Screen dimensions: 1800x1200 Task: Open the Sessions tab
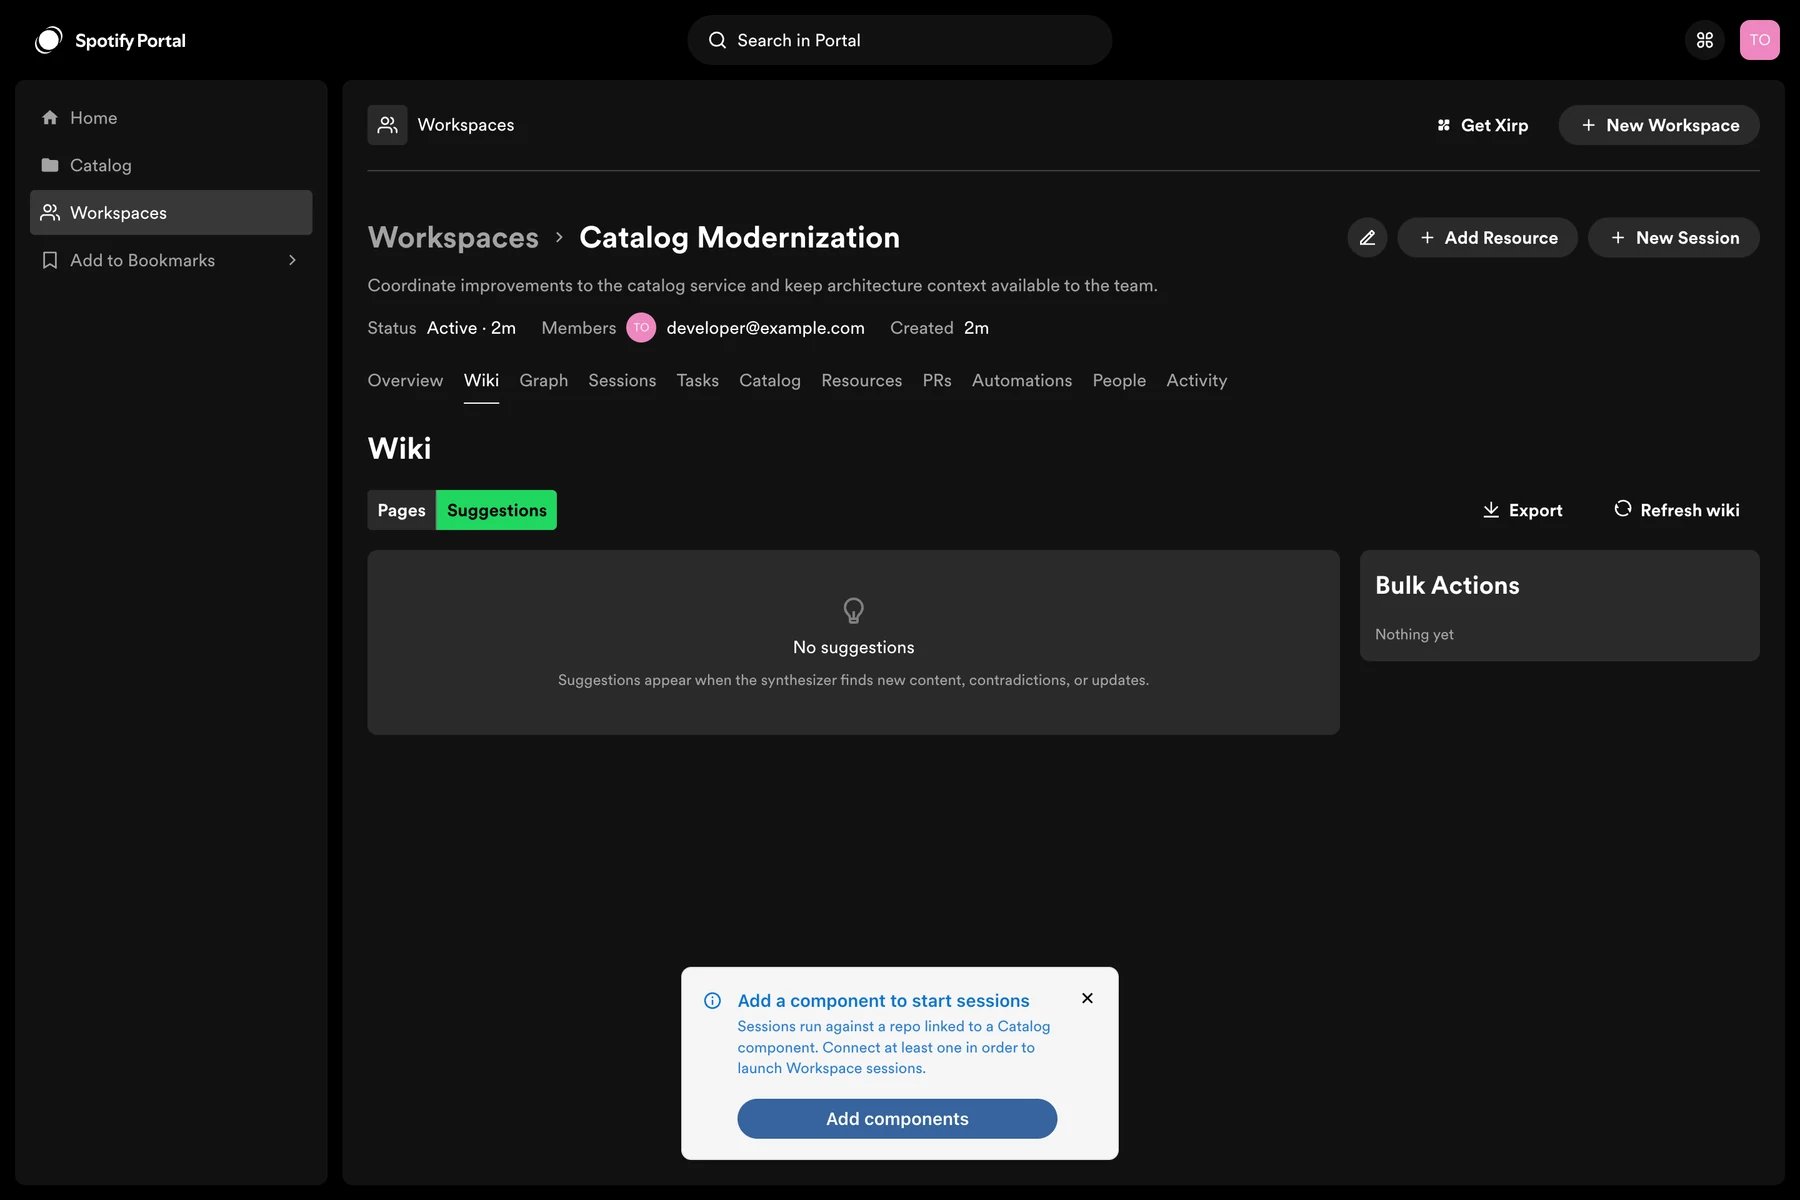click(x=622, y=381)
